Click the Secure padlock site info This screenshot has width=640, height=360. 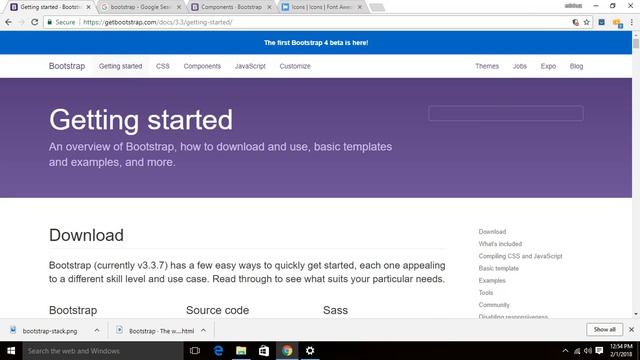[61, 22]
